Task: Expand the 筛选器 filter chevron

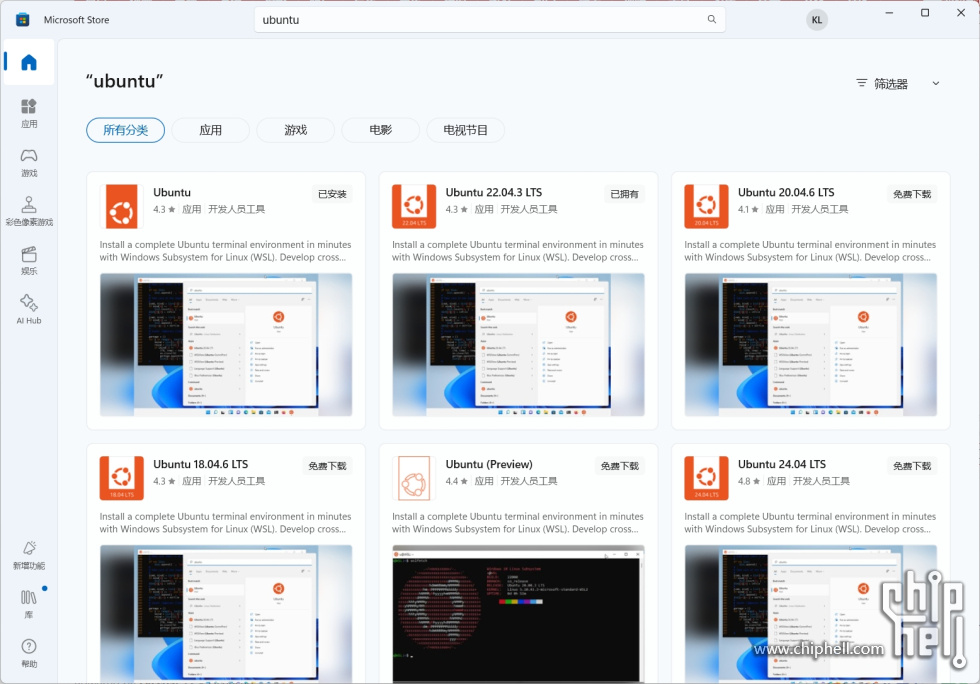Action: 936,83
